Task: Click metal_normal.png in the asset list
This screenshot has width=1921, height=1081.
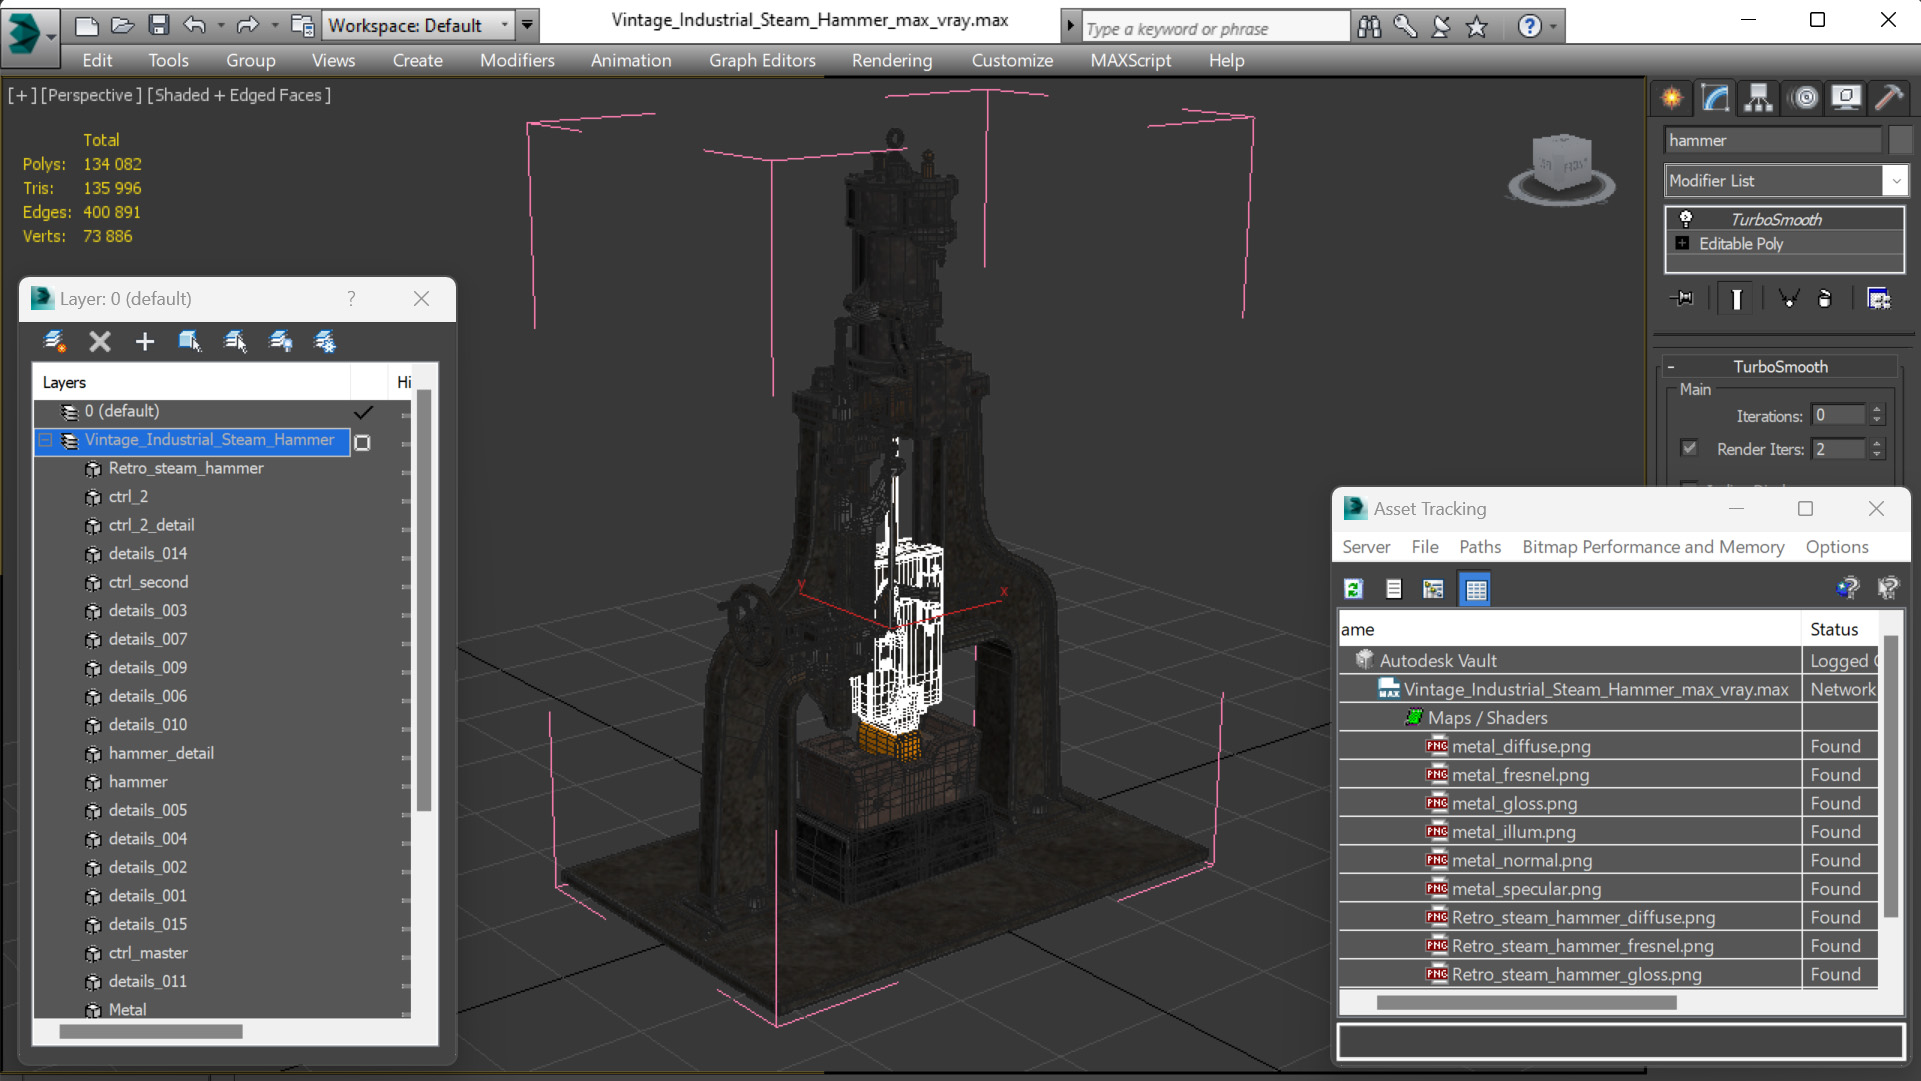Action: (1521, 860)
